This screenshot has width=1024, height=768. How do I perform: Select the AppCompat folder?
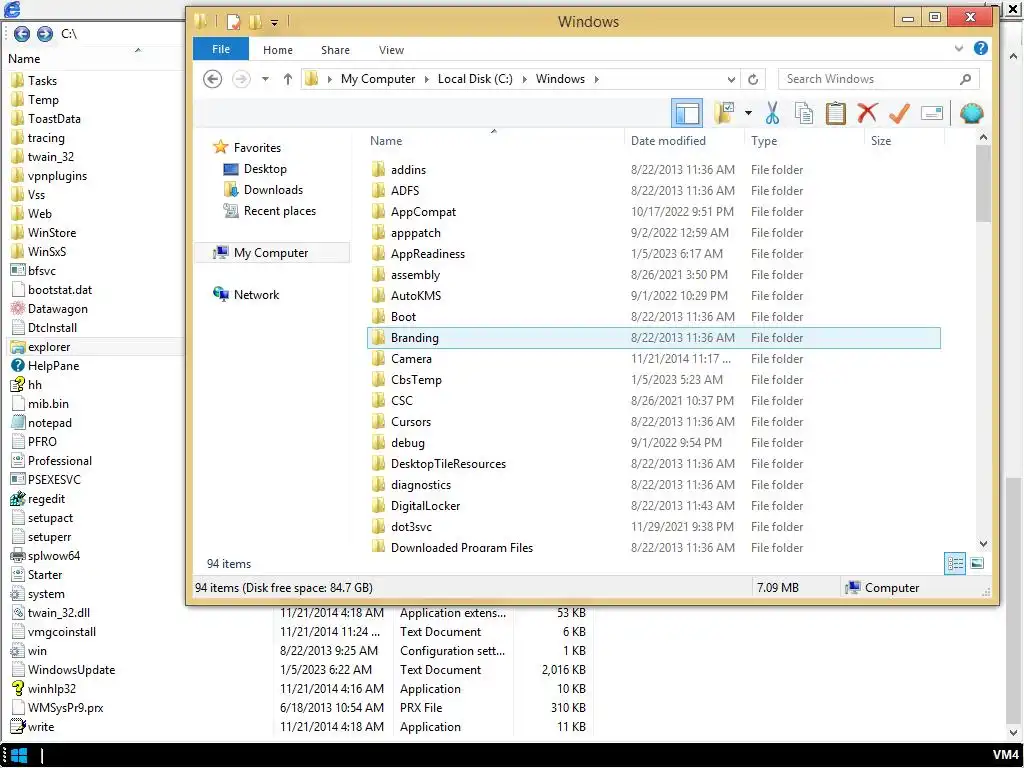click(x=423, y=212)
